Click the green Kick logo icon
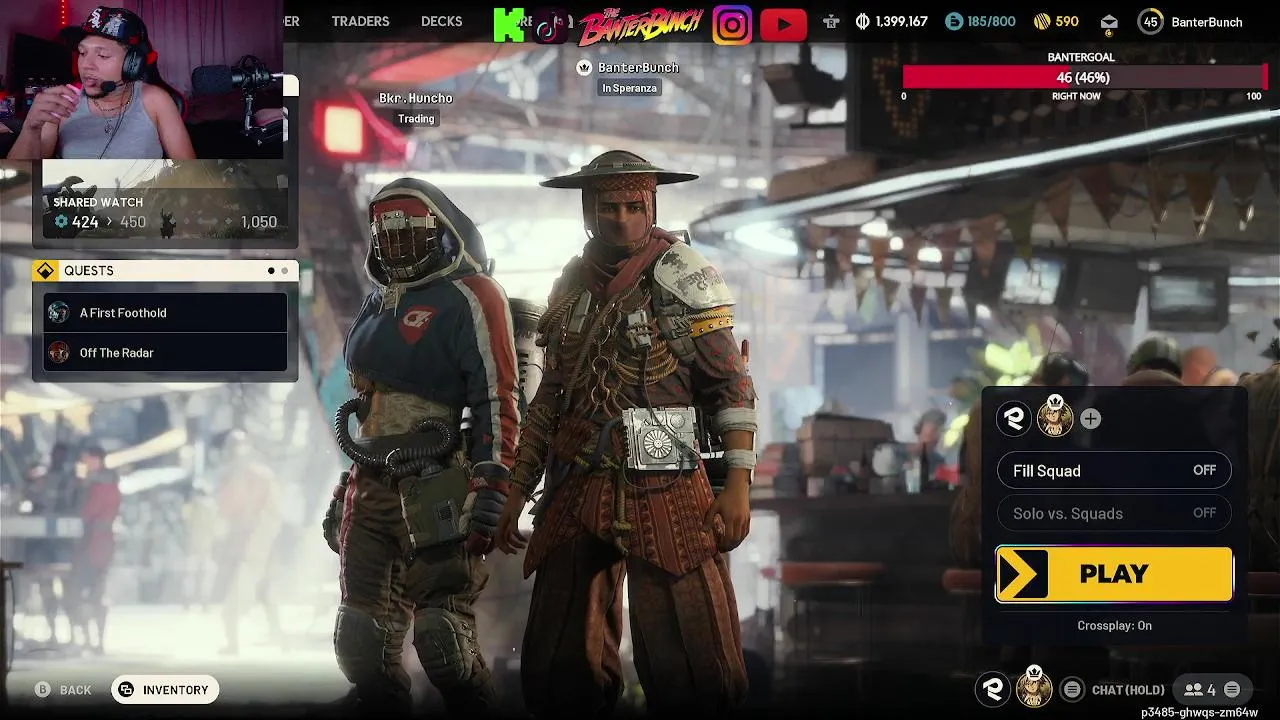Image resolution: width=1280 pixels, height=720 pixels. coord(509,25)
